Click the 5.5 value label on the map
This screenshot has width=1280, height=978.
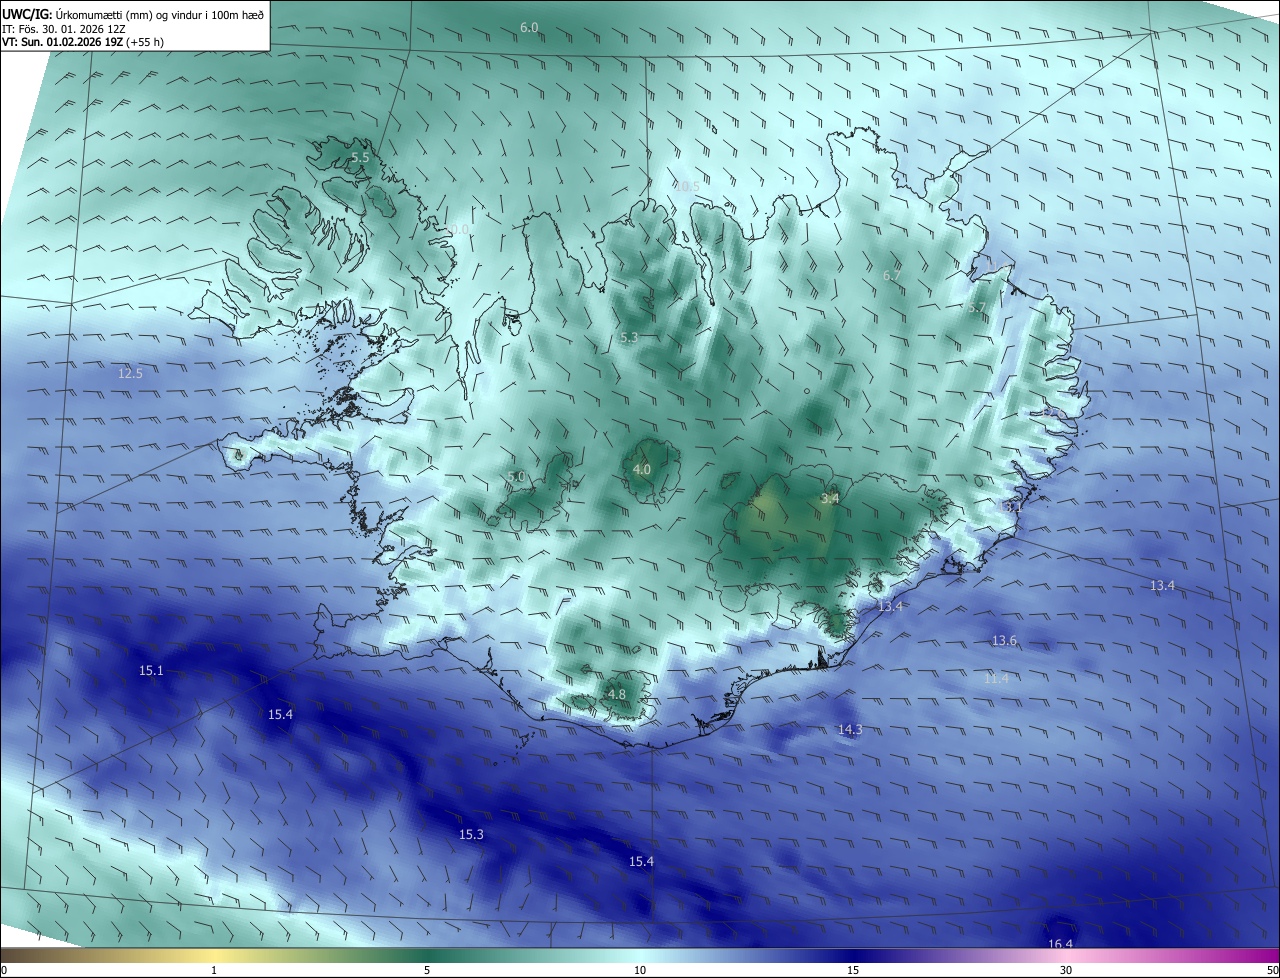360,158
